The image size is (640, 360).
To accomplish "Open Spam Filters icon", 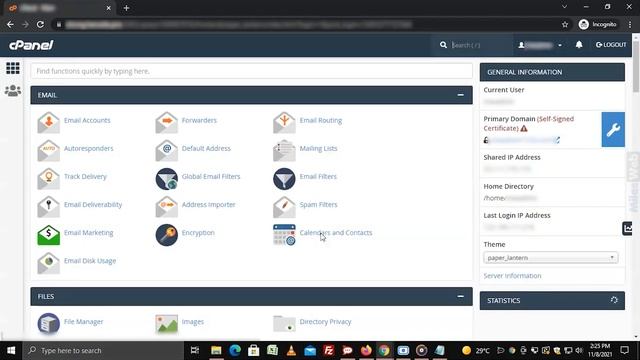I will click(x=284, y=207).
